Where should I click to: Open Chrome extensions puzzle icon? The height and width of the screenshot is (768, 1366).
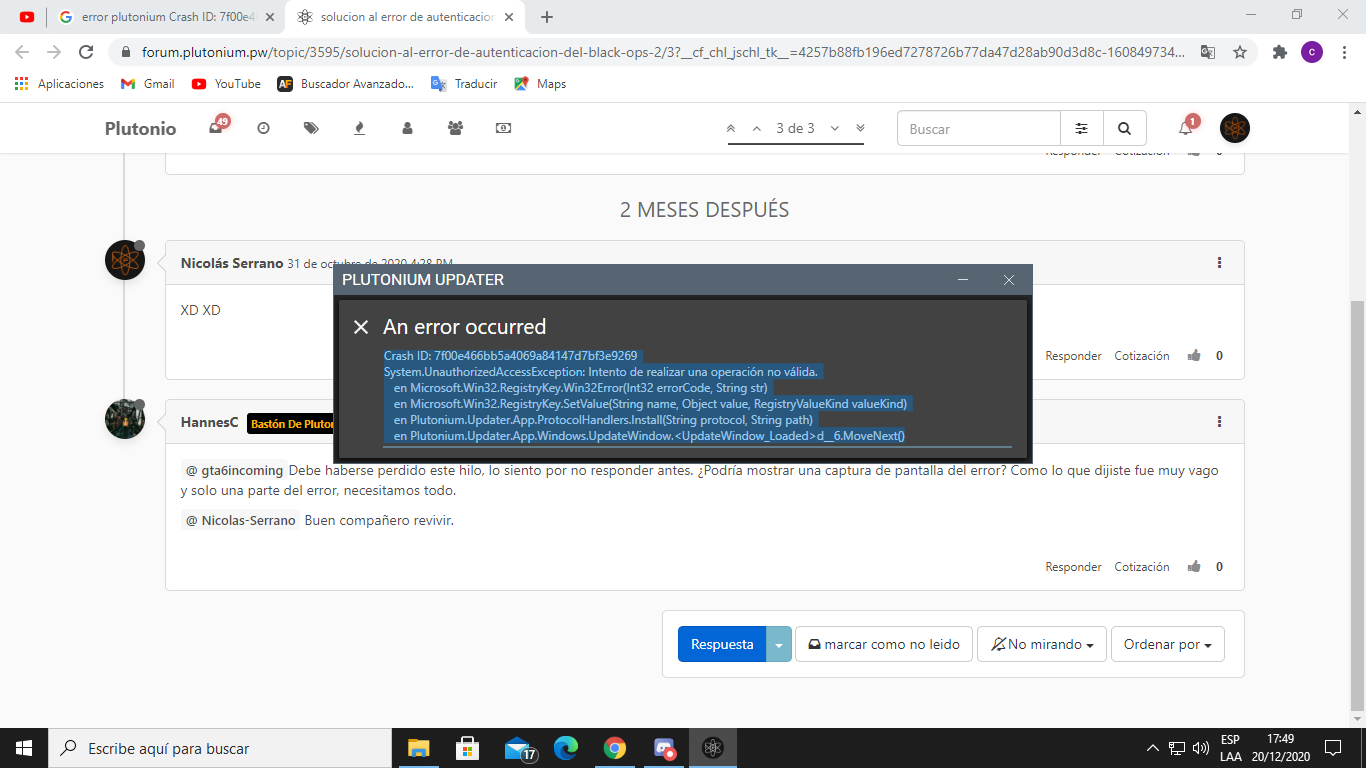[1279, 52]
